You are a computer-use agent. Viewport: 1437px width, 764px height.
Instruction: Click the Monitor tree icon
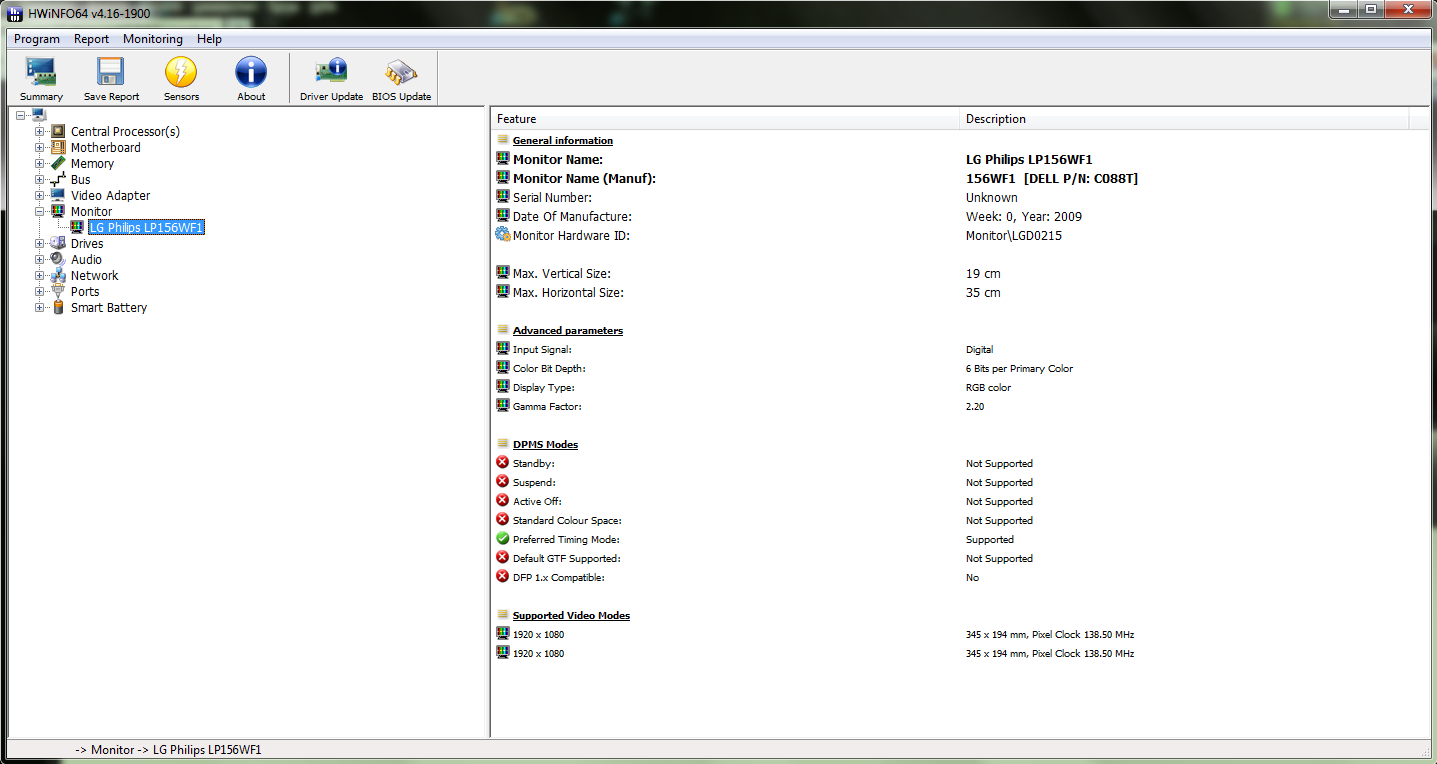(x=58, y=211)
